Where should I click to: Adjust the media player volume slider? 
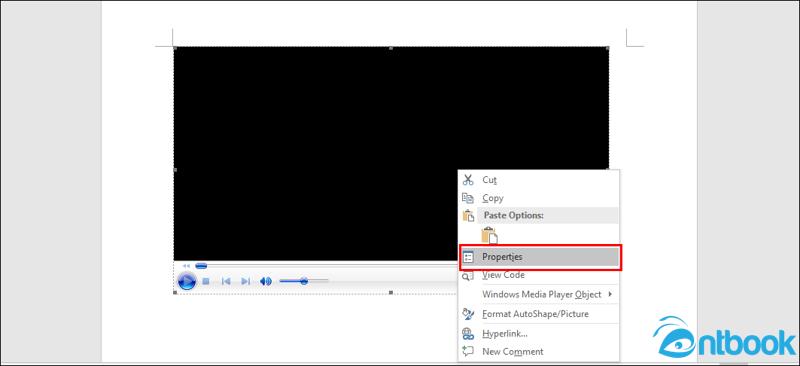click(304, 281)
